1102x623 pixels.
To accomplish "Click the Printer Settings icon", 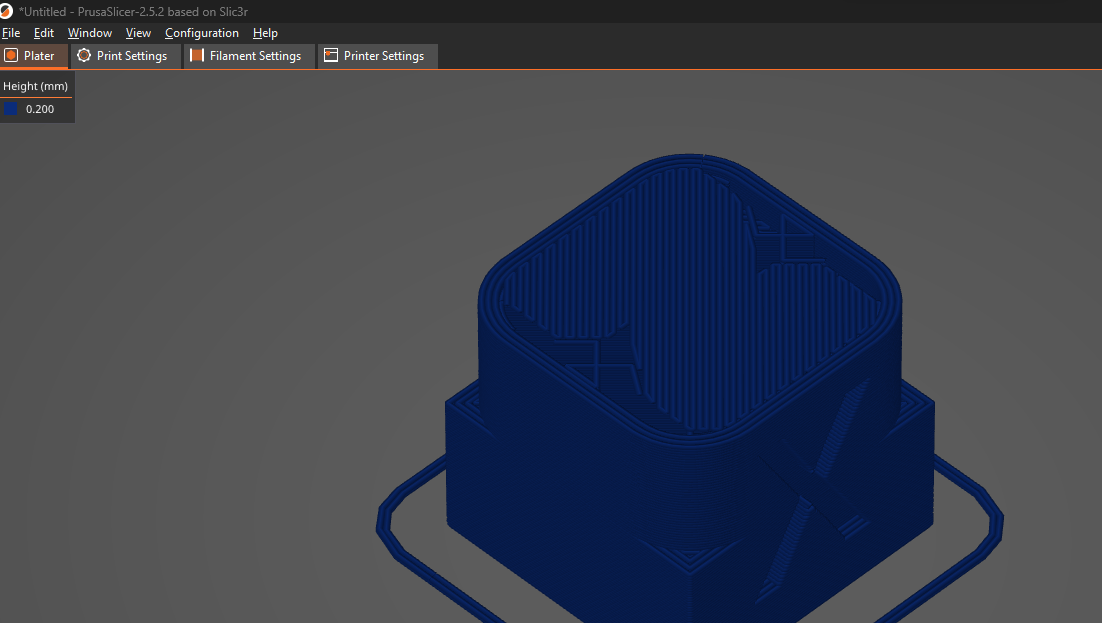I will [x=331, y=56].
